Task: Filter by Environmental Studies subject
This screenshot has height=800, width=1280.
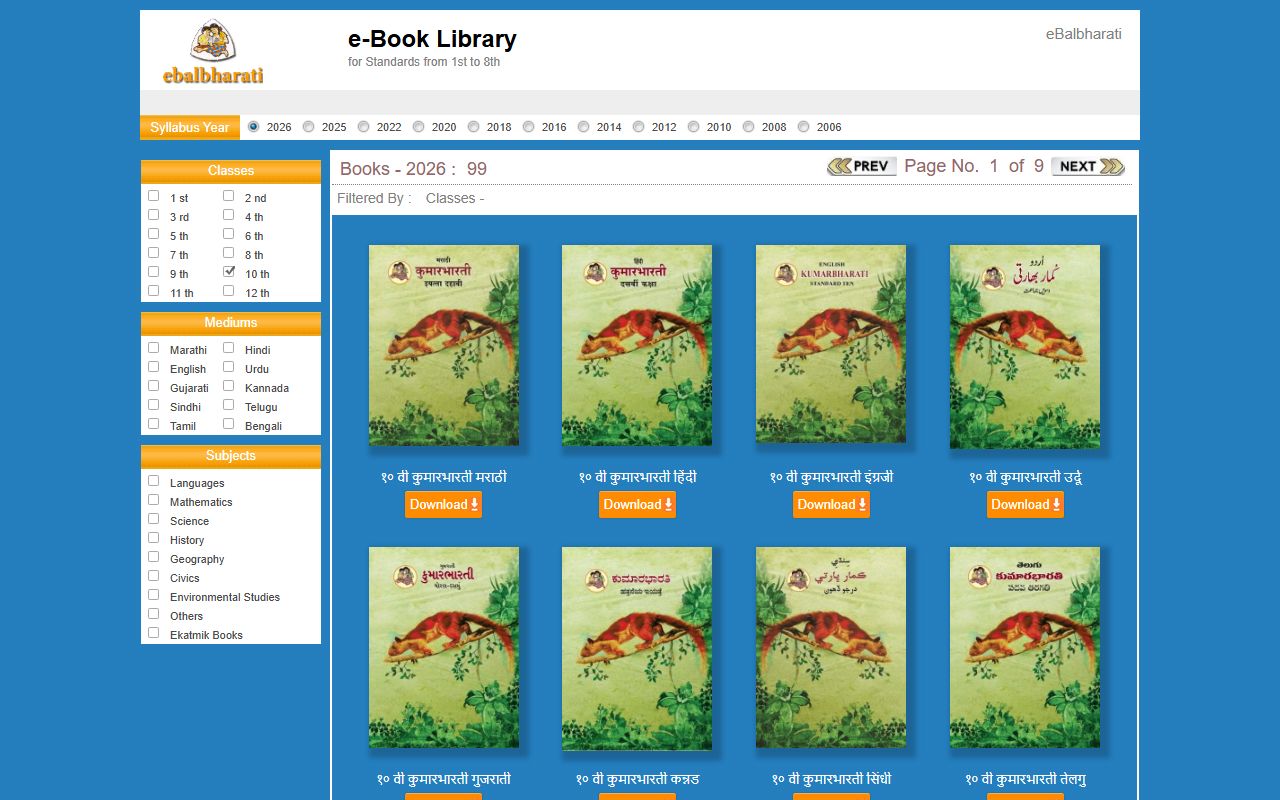Action: pyautogui.click(x=154, y=595)
